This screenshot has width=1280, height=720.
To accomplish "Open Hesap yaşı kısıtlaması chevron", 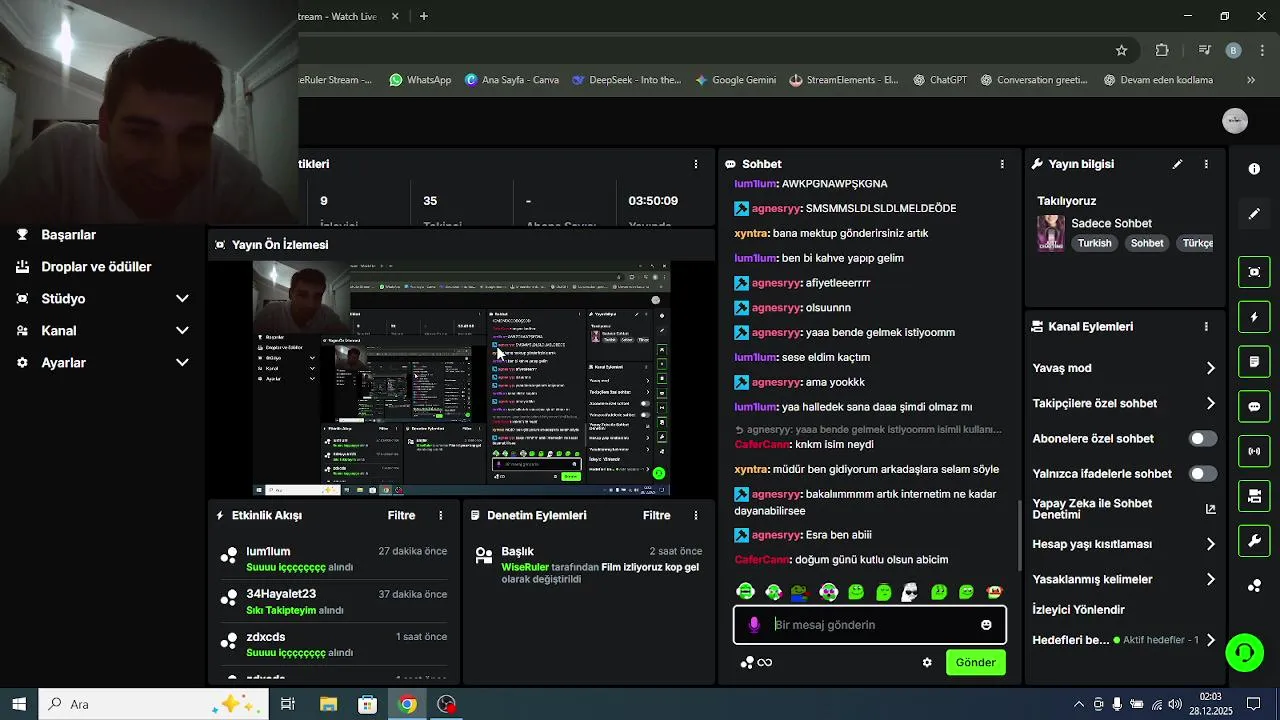I will pyautogui.click(x=1210, y=544).
